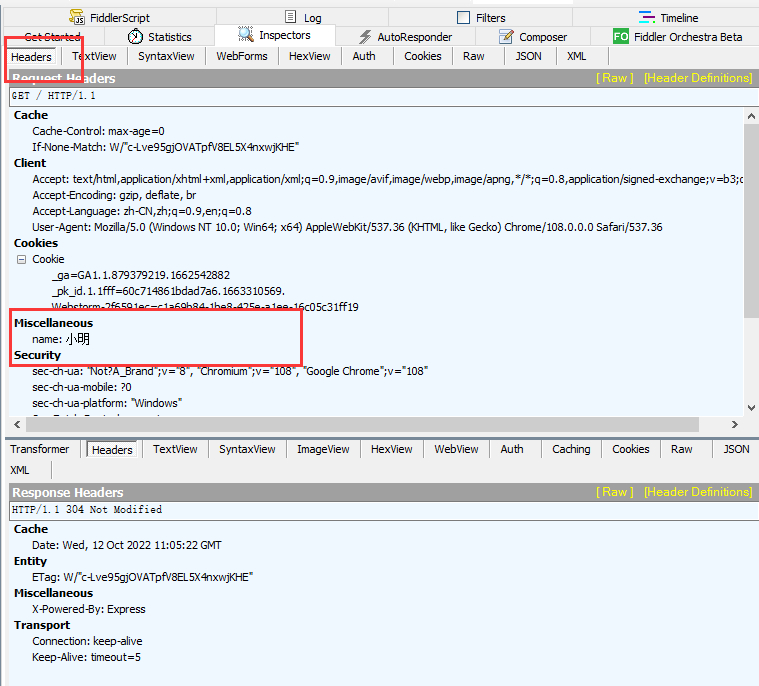
Task: Open Header Definitions link in Request Headers
Action: [x=698, y=78]
